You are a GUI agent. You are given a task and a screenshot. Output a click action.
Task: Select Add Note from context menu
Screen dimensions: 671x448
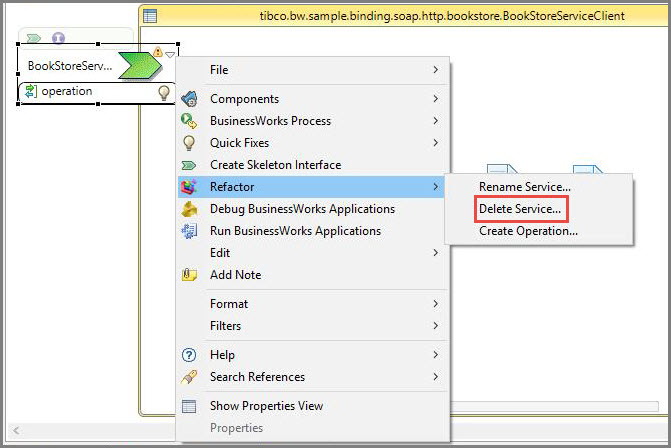(x=313, y=275)
